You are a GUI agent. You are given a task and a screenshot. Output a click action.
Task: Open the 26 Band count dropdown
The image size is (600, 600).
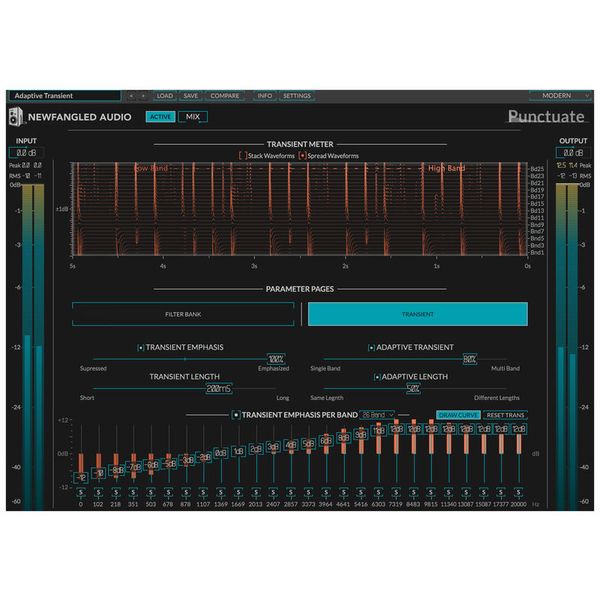[x=377, y=415]
